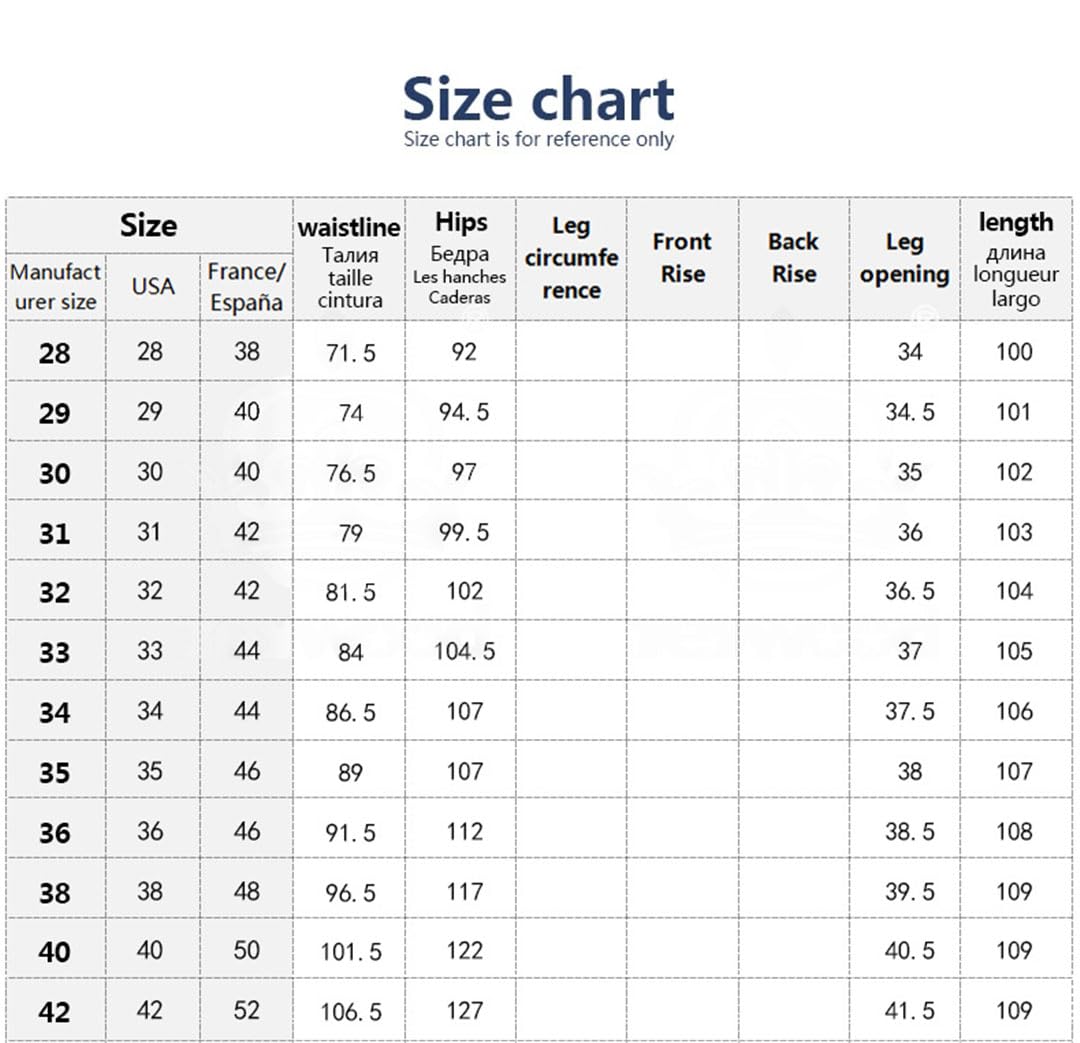Select the 'waistline' column header

tap(349, 260)
